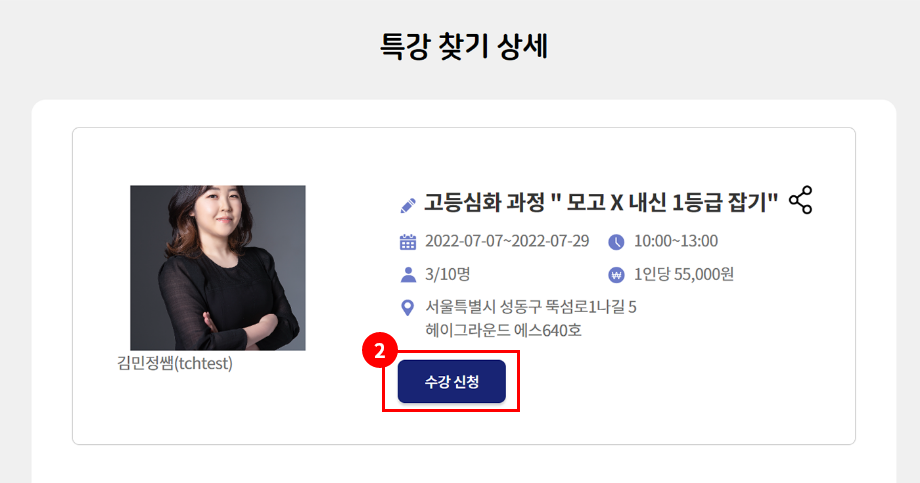Click the 수강 신청 button
This screenshot has height=483, width=920.
[x=451, y=381]
